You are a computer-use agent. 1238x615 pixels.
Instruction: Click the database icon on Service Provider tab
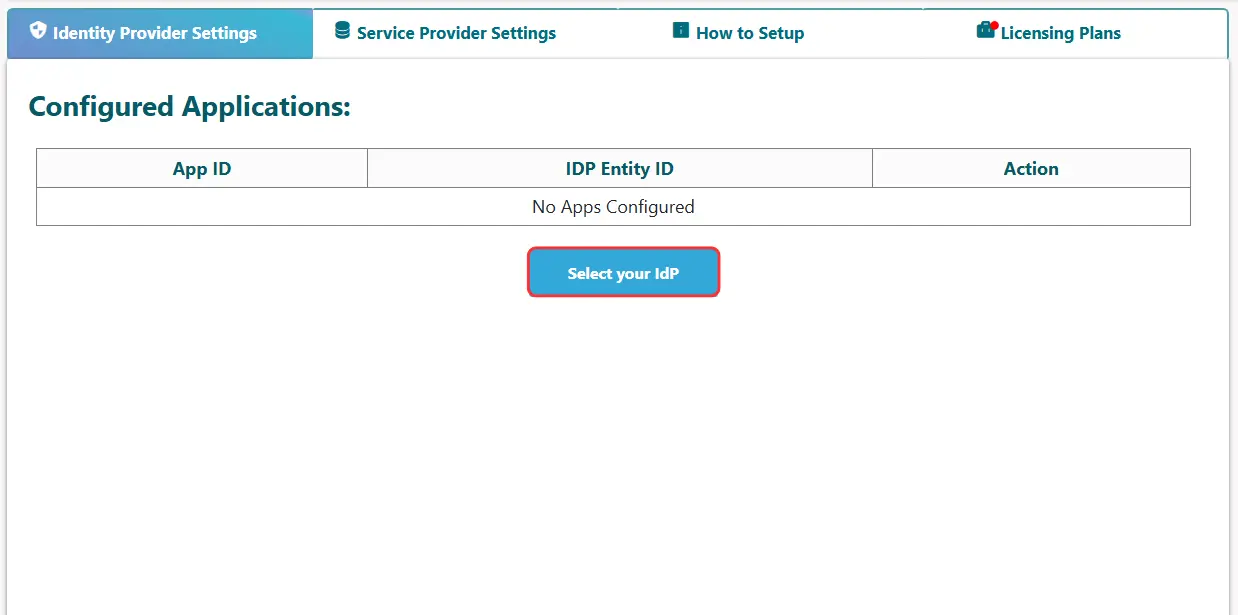tap(342, 31)
